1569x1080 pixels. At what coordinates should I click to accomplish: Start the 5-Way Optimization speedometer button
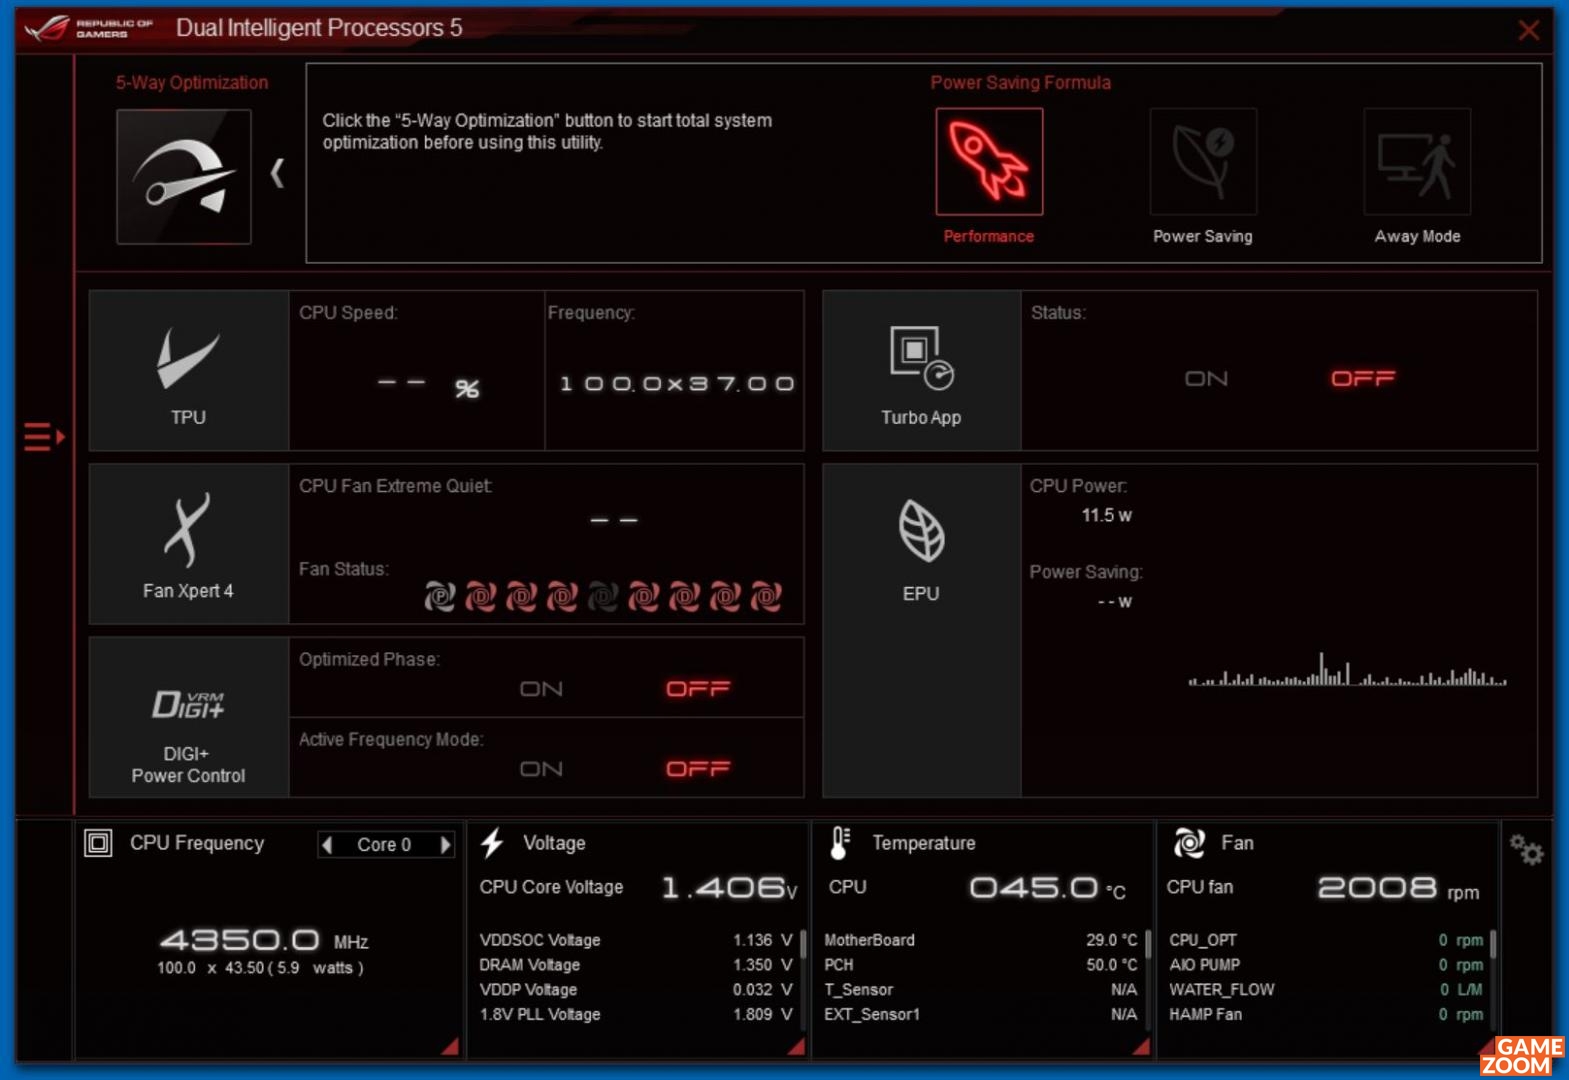184,177
